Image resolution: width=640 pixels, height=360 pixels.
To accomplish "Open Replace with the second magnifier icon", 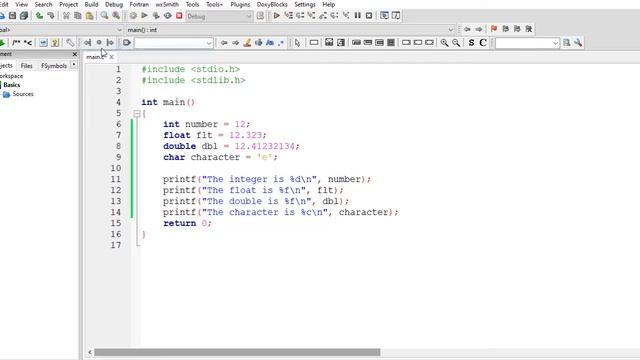I will tap(116, 16).
